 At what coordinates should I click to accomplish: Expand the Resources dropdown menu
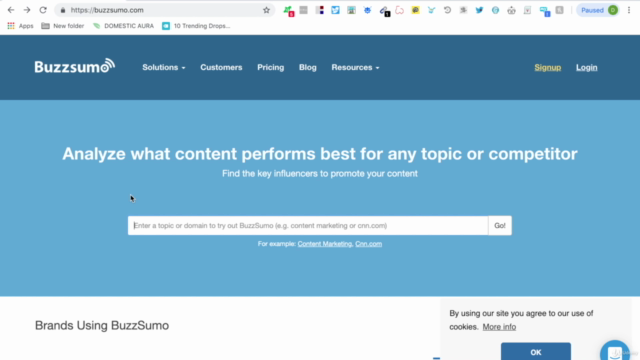(355, 67)
